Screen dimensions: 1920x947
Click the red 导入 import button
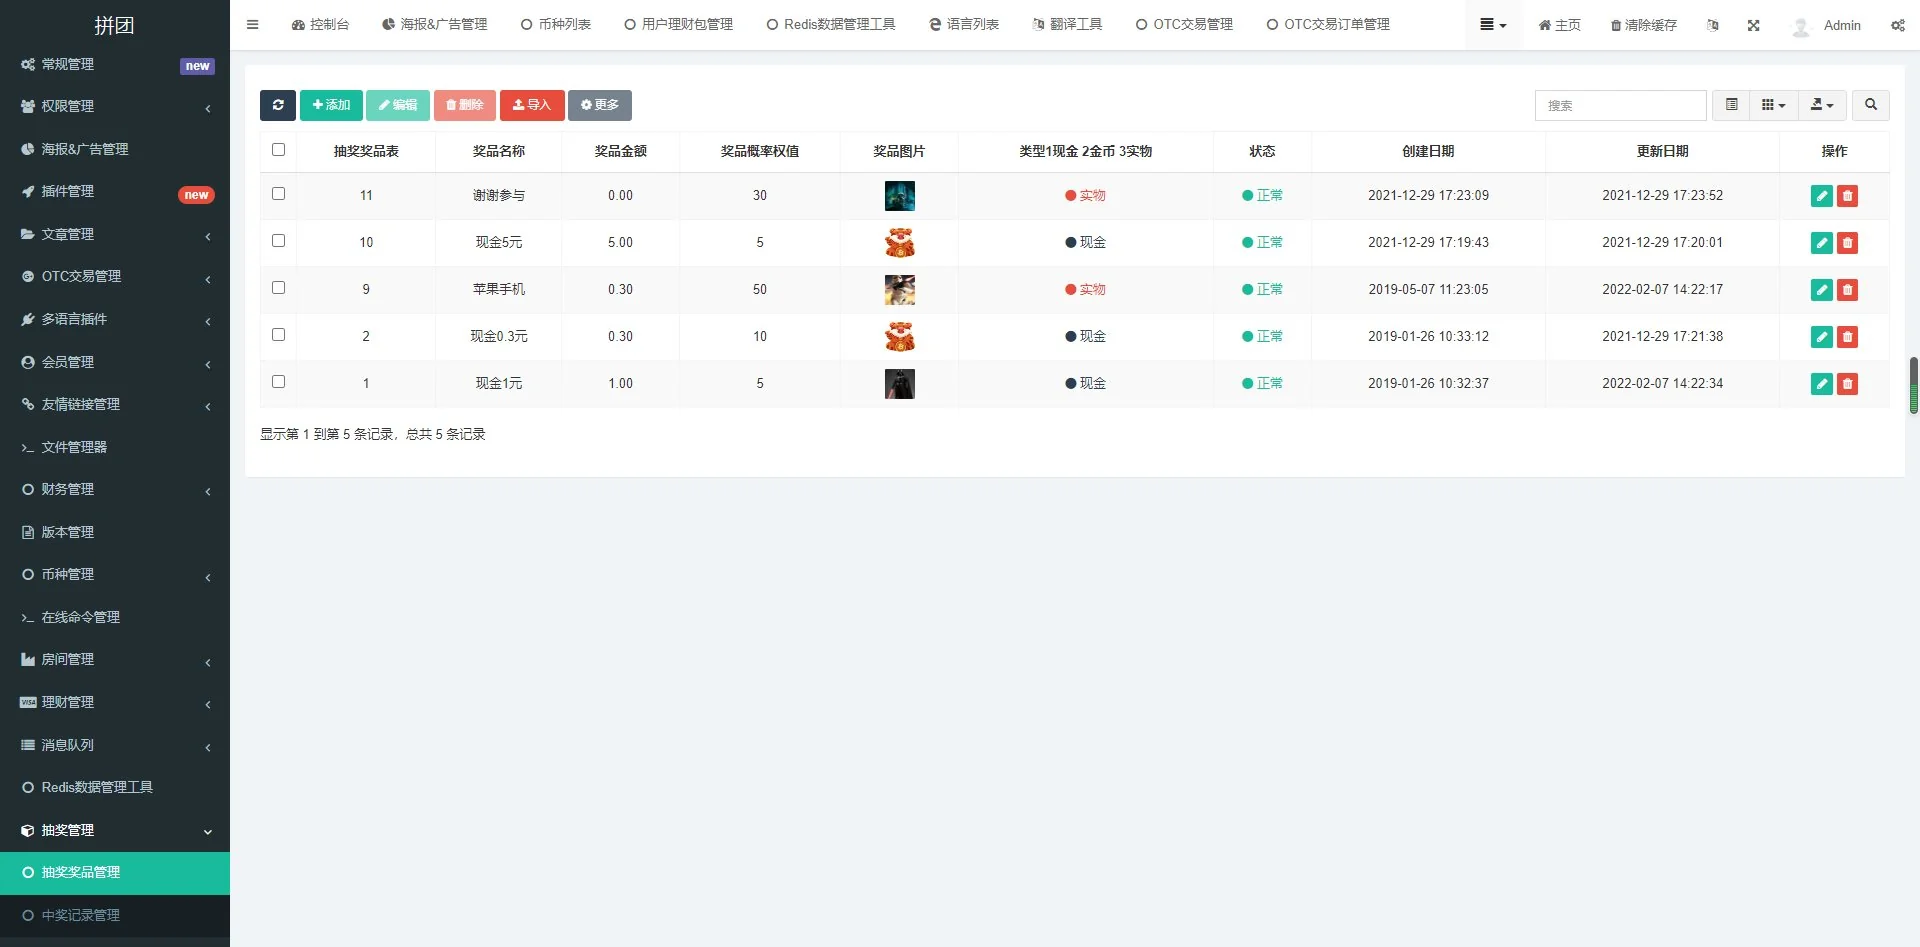pyautogui.click(x=532, y=105)
